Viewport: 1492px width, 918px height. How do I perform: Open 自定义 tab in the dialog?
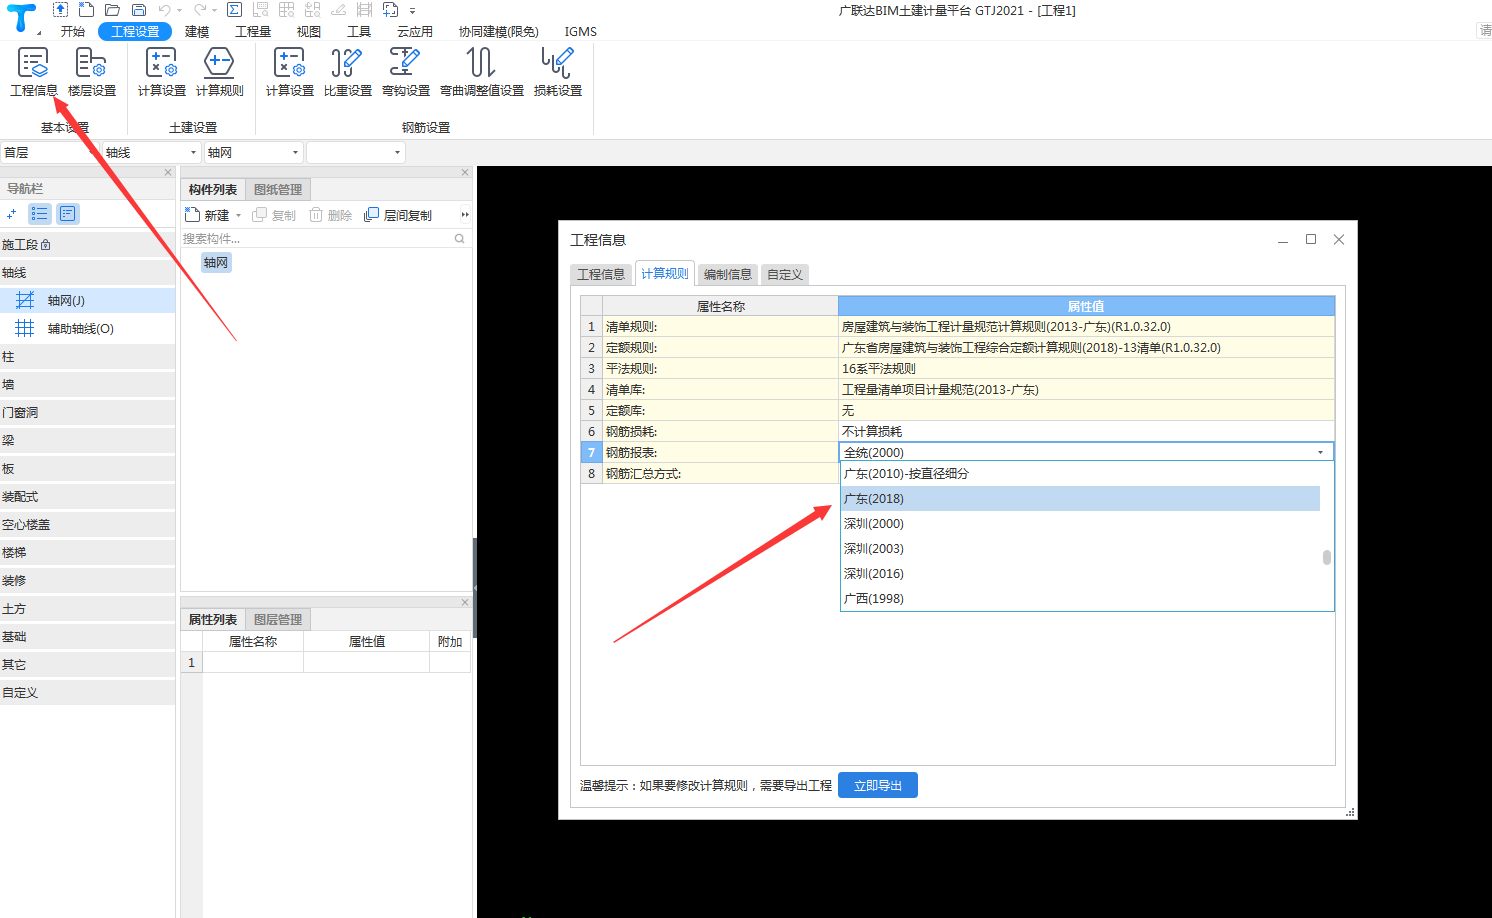coord(785,274)
